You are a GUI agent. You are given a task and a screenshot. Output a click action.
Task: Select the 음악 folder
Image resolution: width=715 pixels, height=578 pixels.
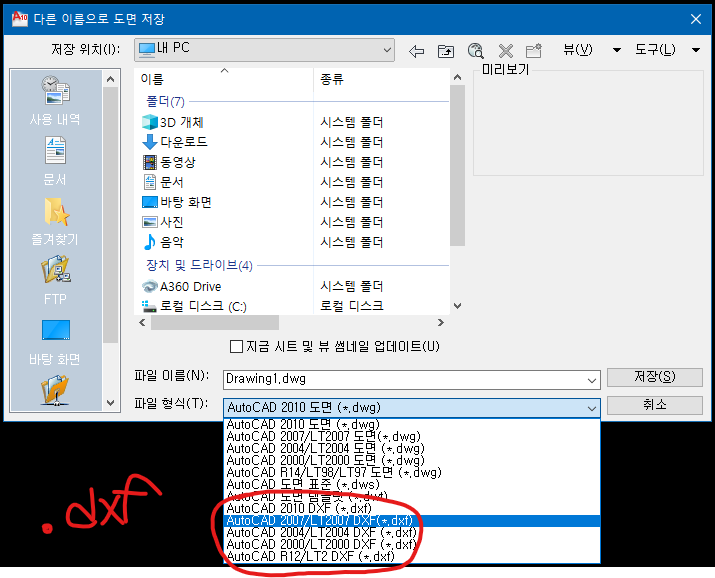(163, 242)
